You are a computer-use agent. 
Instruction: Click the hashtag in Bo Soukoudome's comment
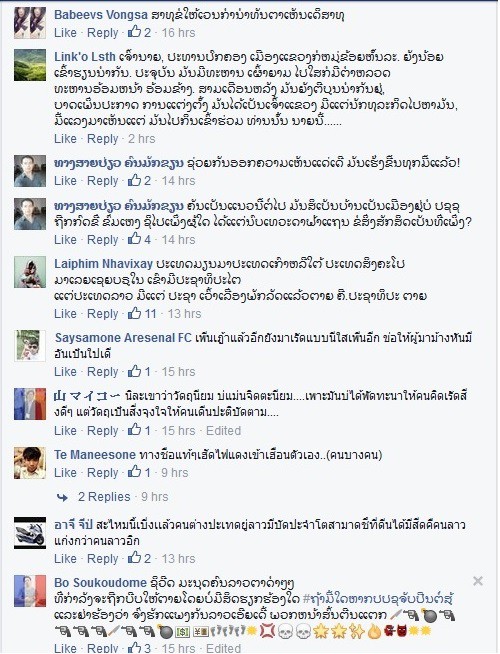[x=378, y=599]
